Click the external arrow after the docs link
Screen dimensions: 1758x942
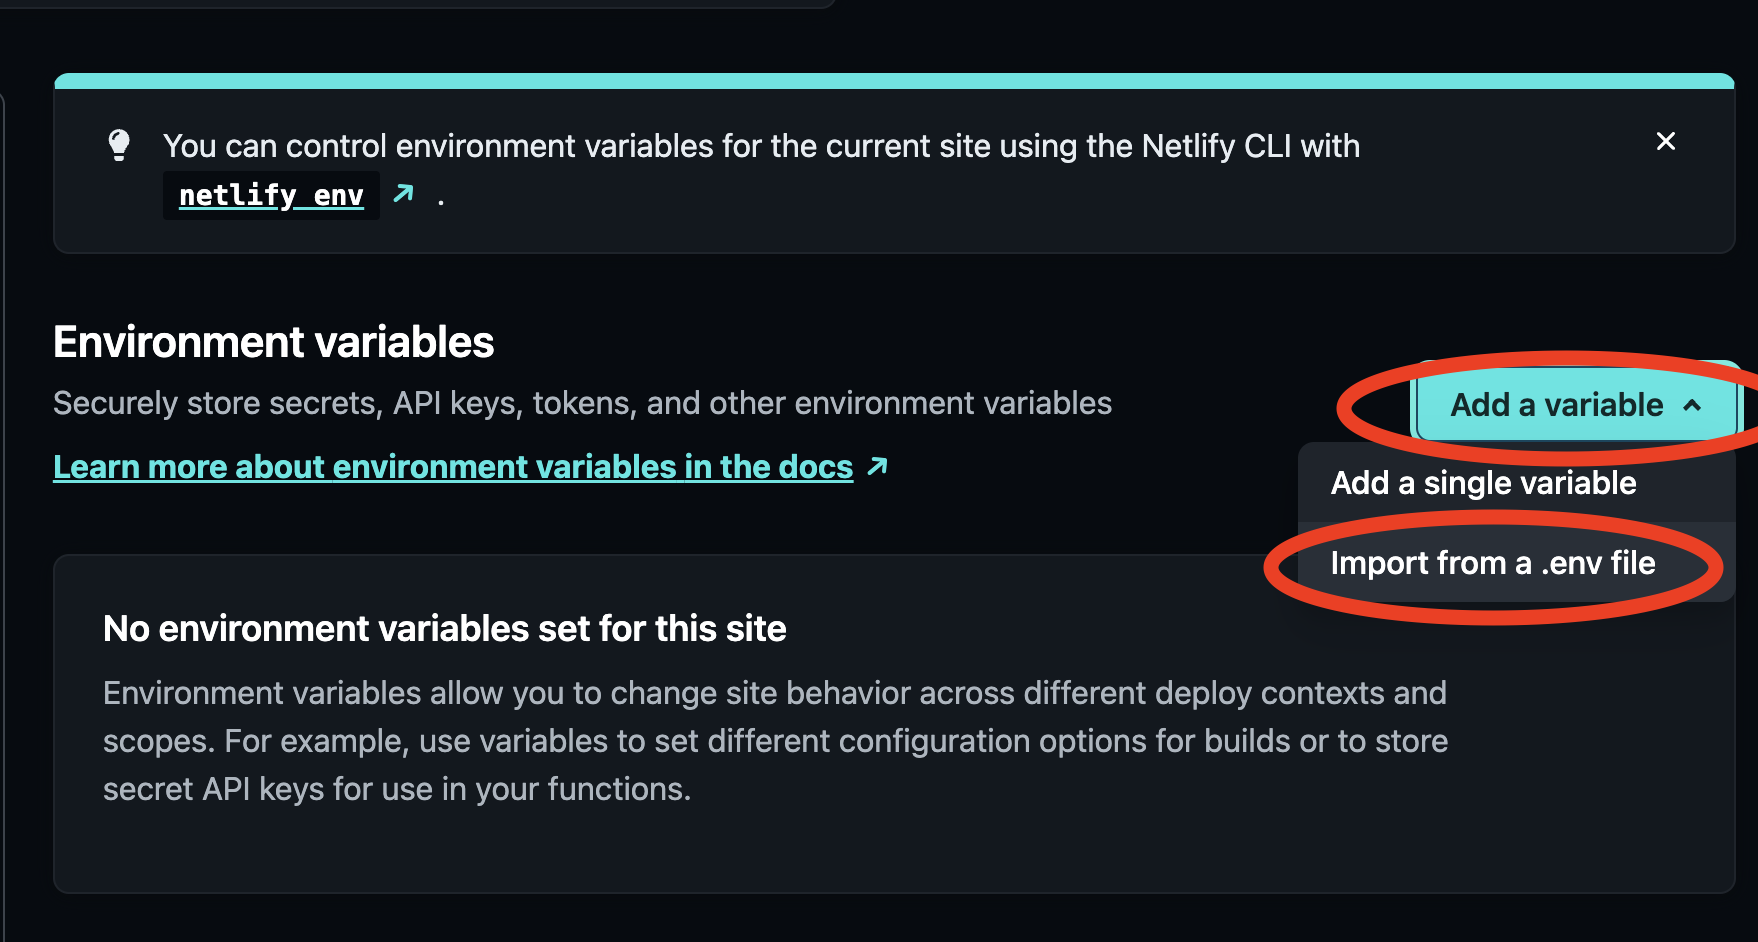tap(877, 466)
